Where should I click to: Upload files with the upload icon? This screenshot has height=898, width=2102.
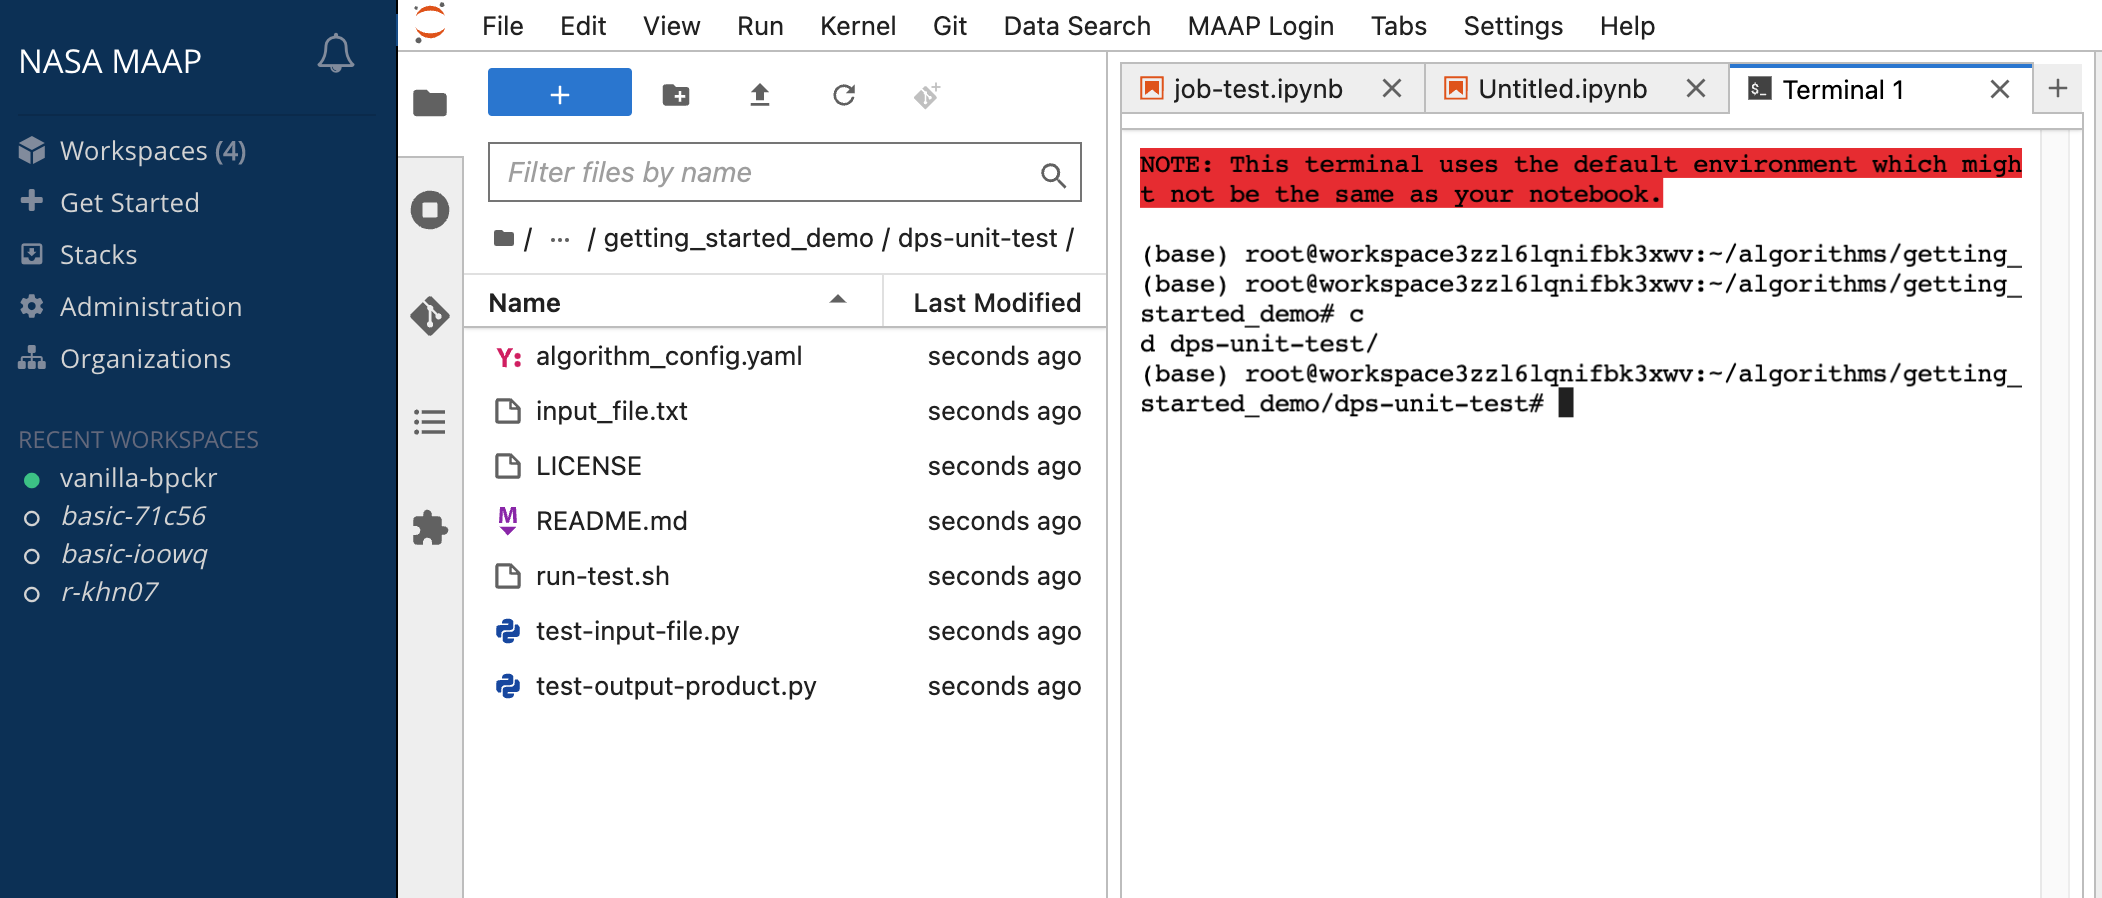tap(760, 95)
